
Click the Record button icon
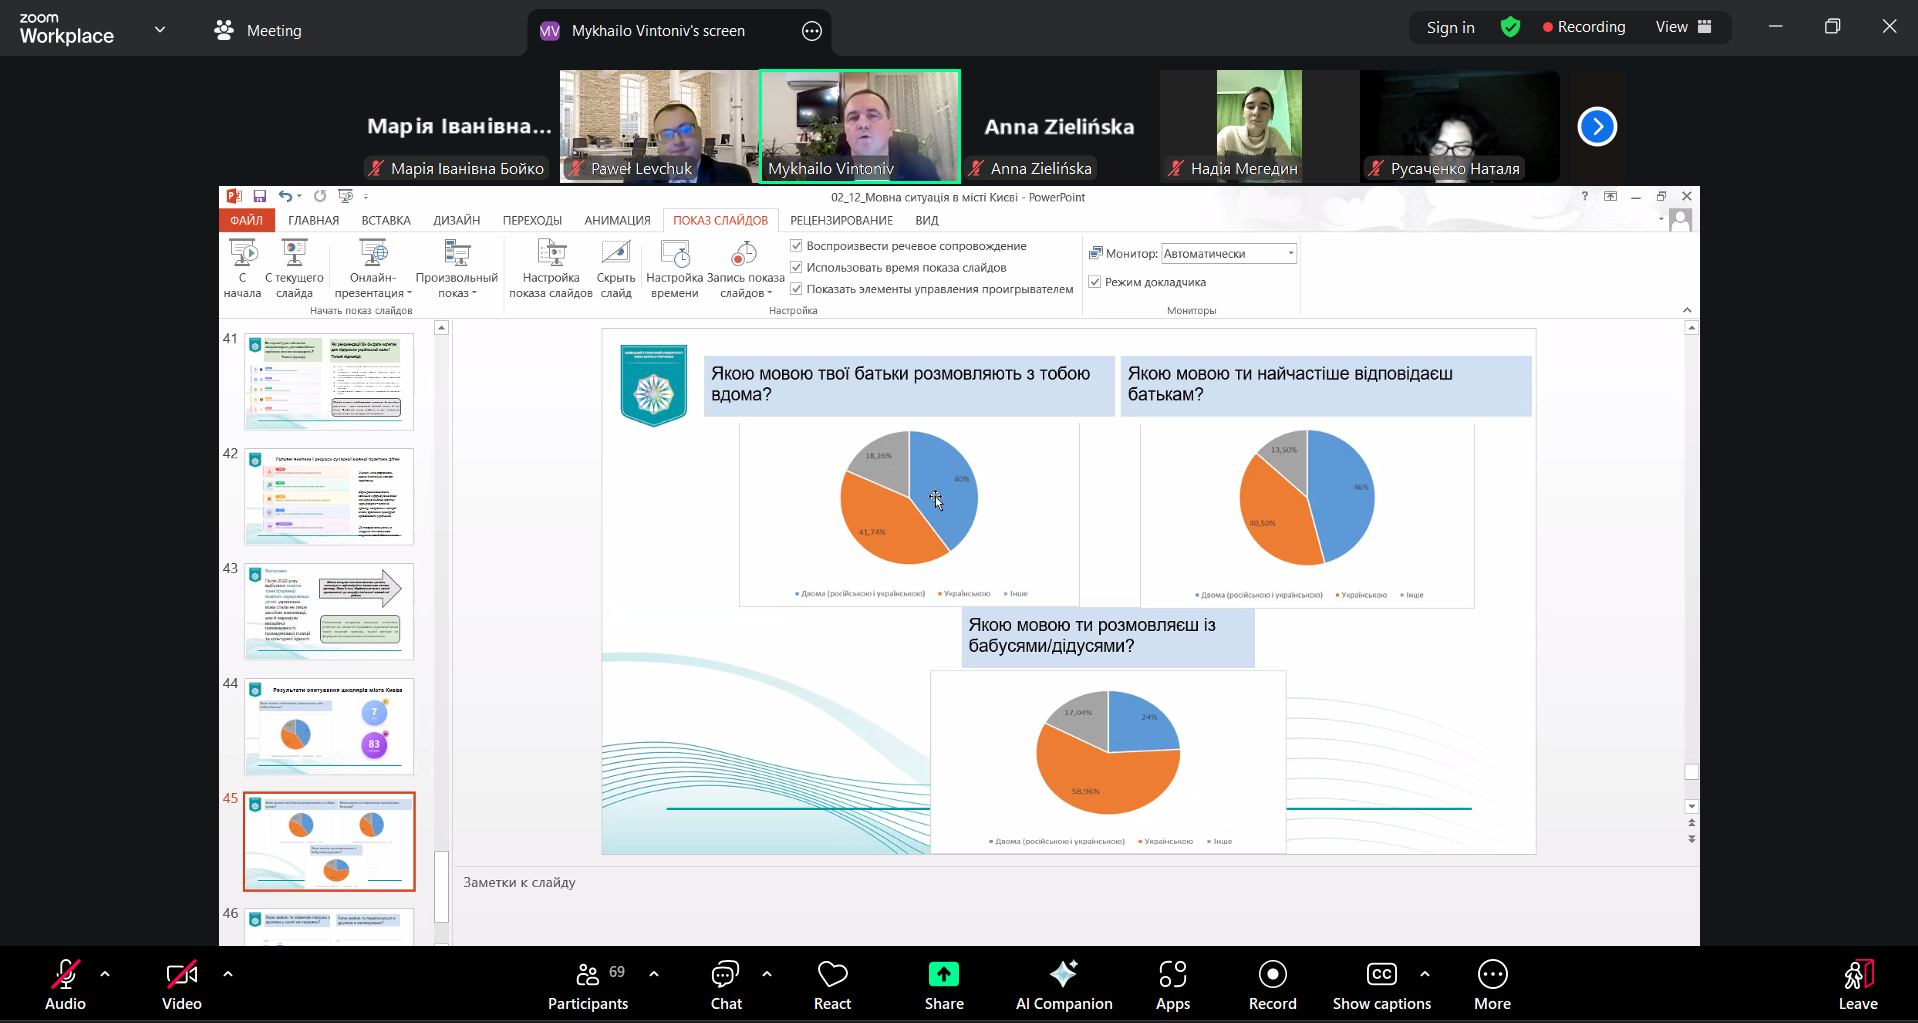(1272, 974)
